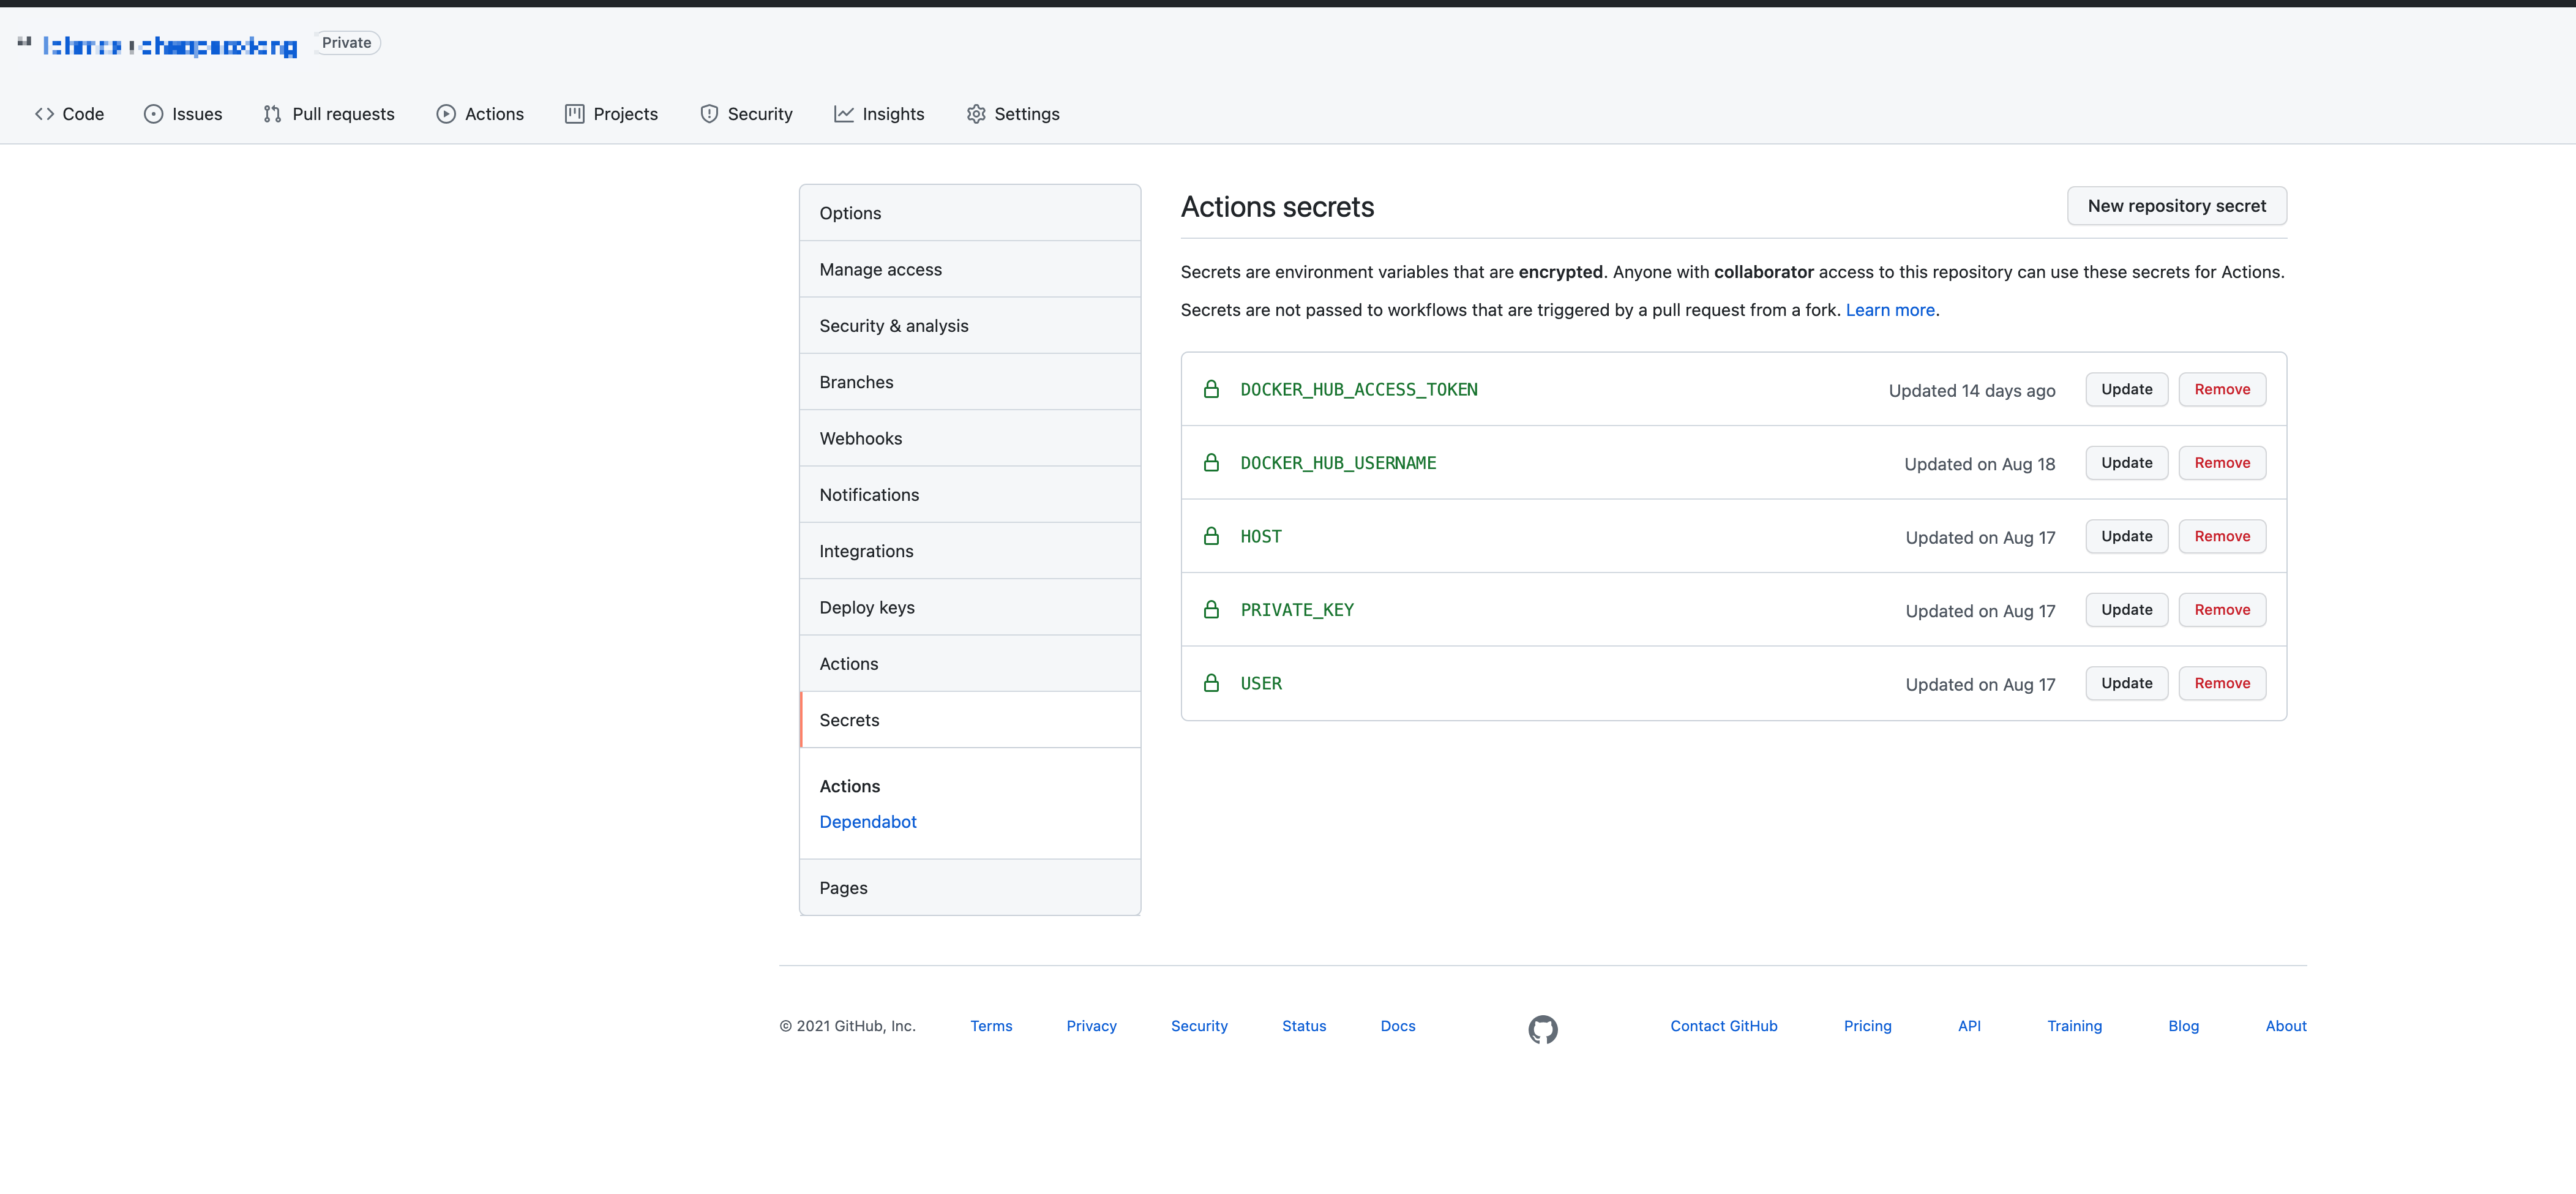Update the DOCKER_HUB_USERNAME secret

(x=2126, y=463)
